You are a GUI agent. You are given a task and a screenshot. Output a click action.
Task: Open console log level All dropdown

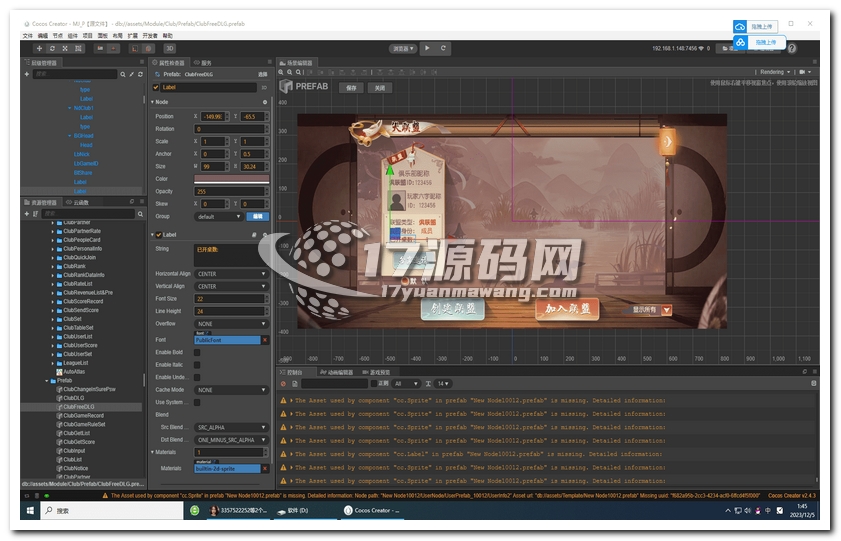pos(407,384)
